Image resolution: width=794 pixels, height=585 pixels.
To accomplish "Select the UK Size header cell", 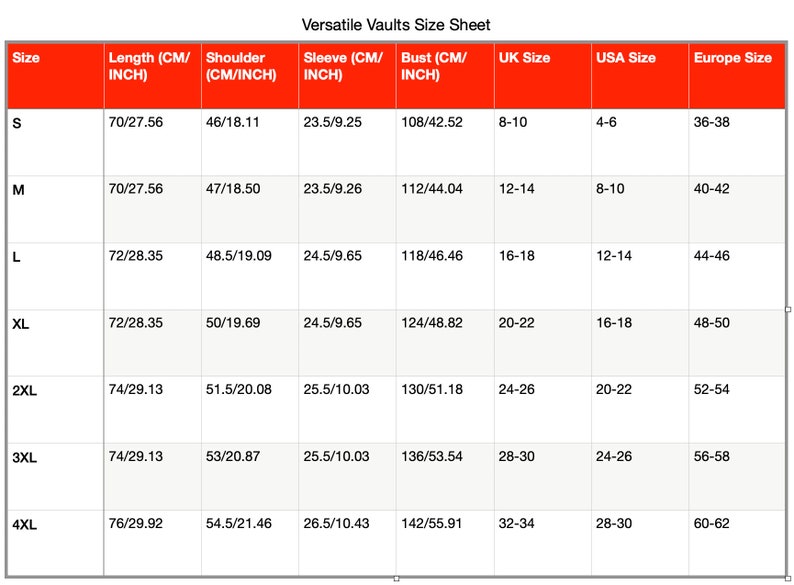I will pyautogui.click(x=542, y=76).
